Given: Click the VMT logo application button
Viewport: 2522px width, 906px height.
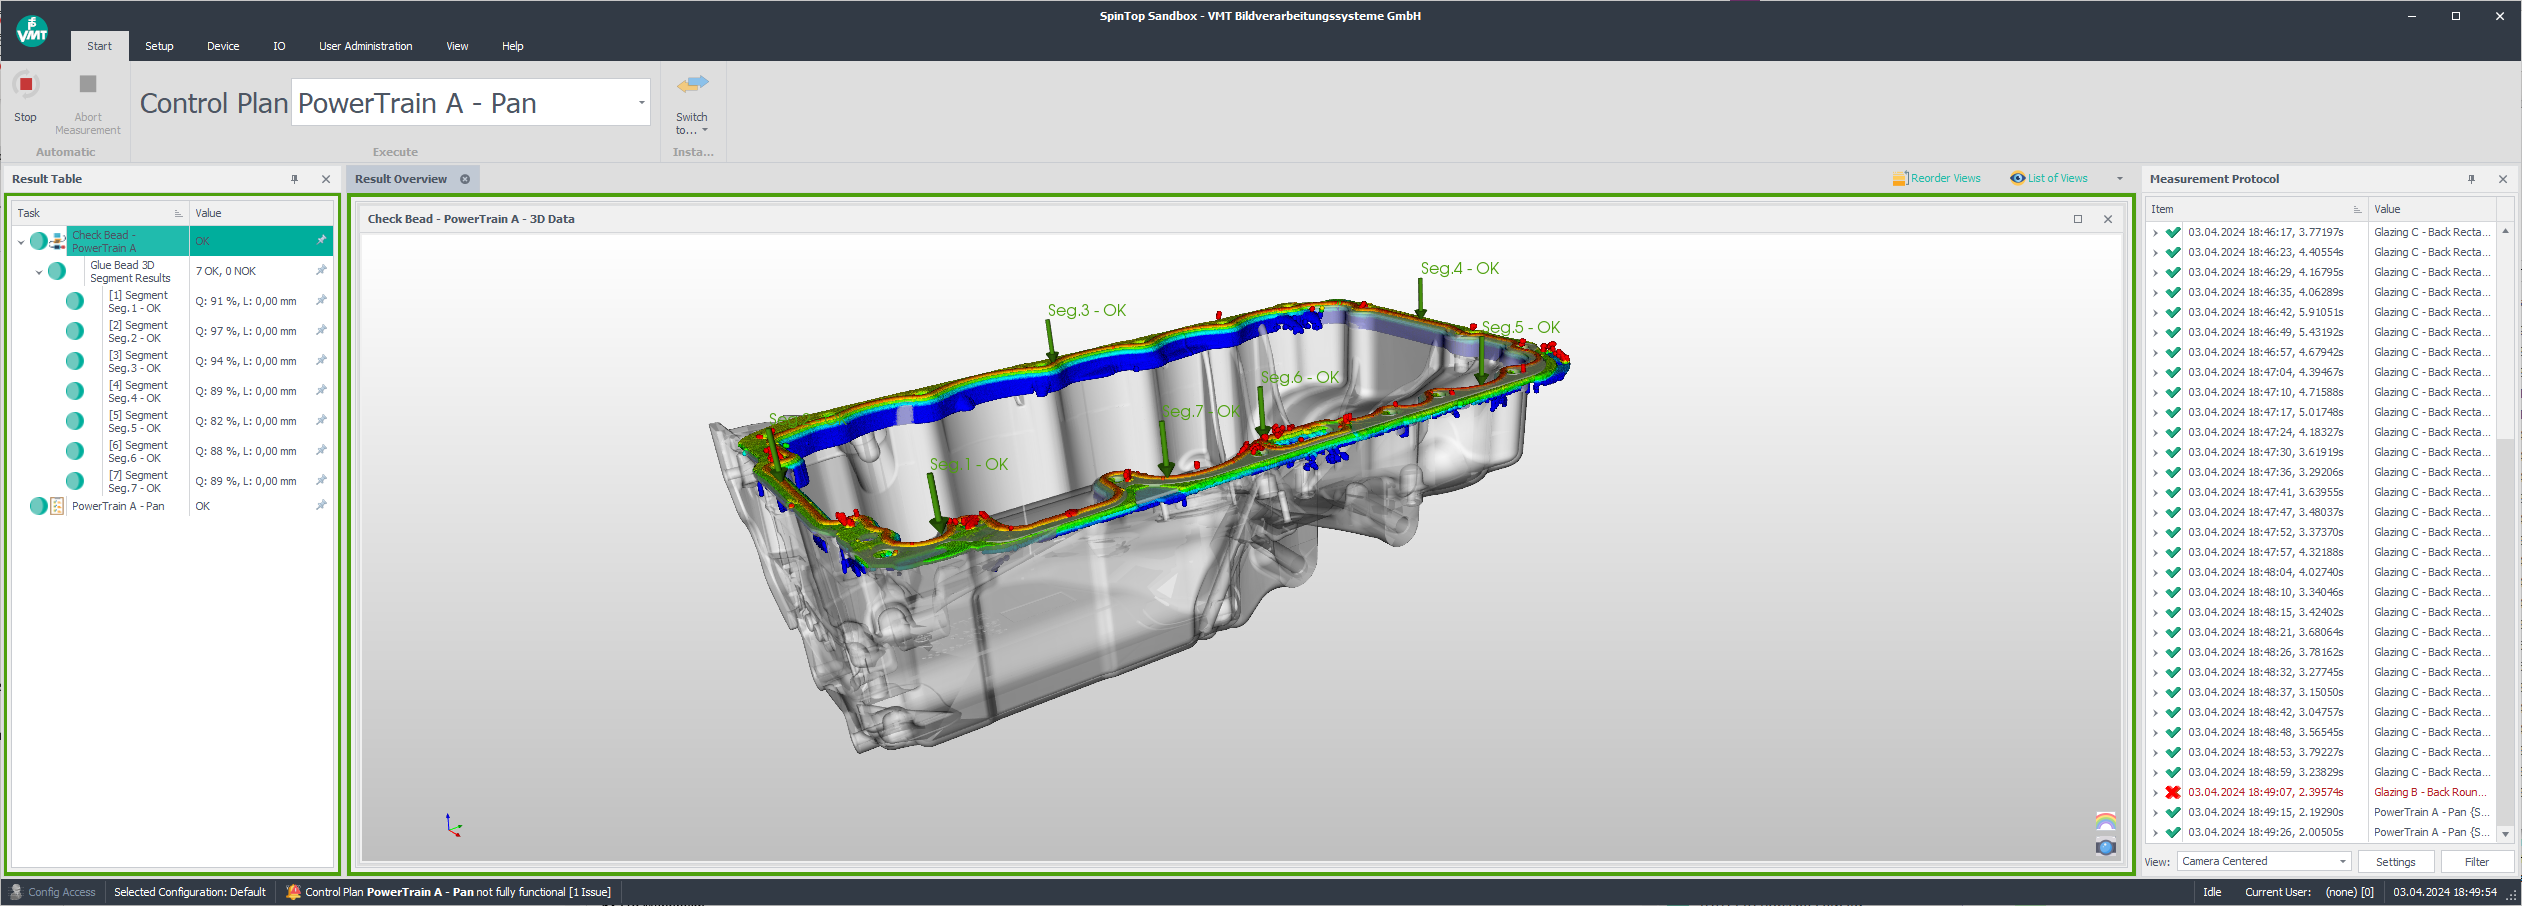Looking at the screenshot, I should 32,32.
